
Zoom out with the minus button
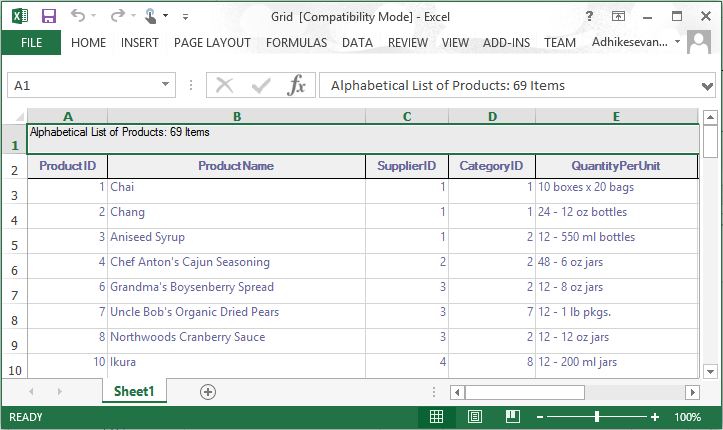point(540,418)
